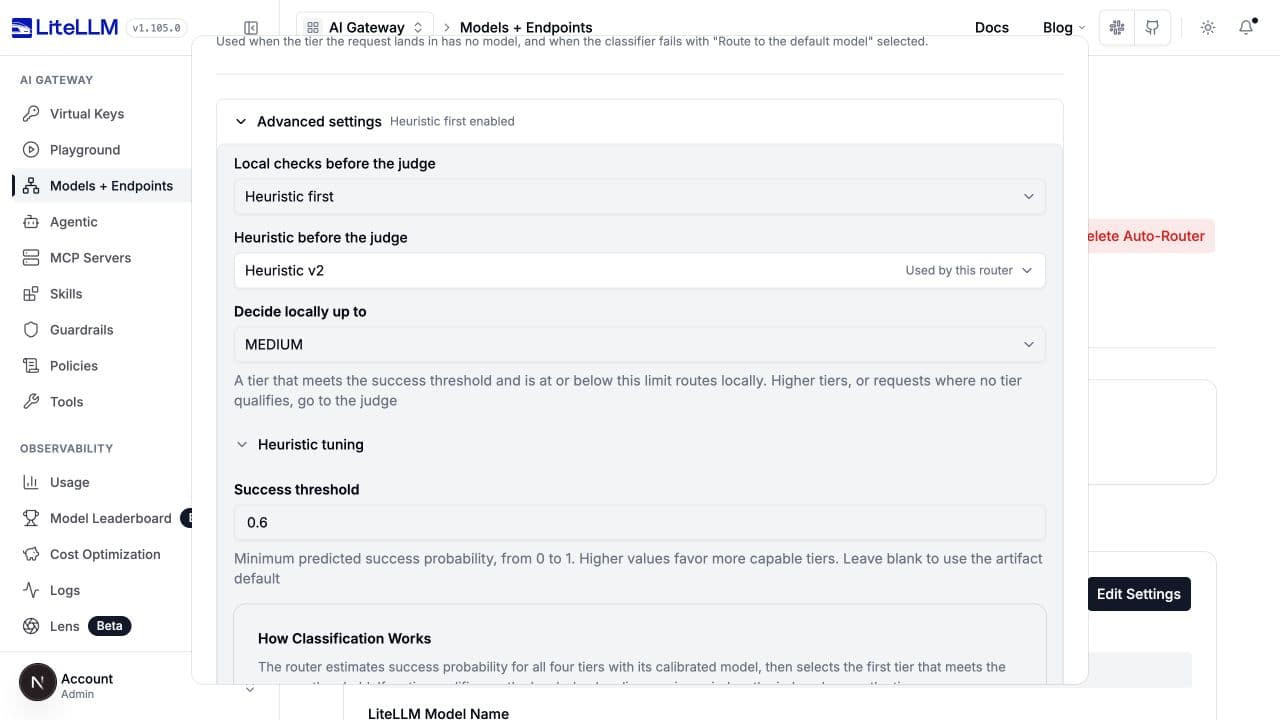Click the Edit Settings button
The height and width of the screenshot is (720, 1280).
[x=1138, y=594]
